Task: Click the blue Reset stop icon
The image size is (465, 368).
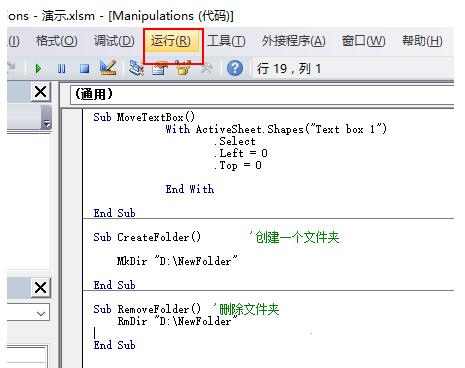Action: 85,69
